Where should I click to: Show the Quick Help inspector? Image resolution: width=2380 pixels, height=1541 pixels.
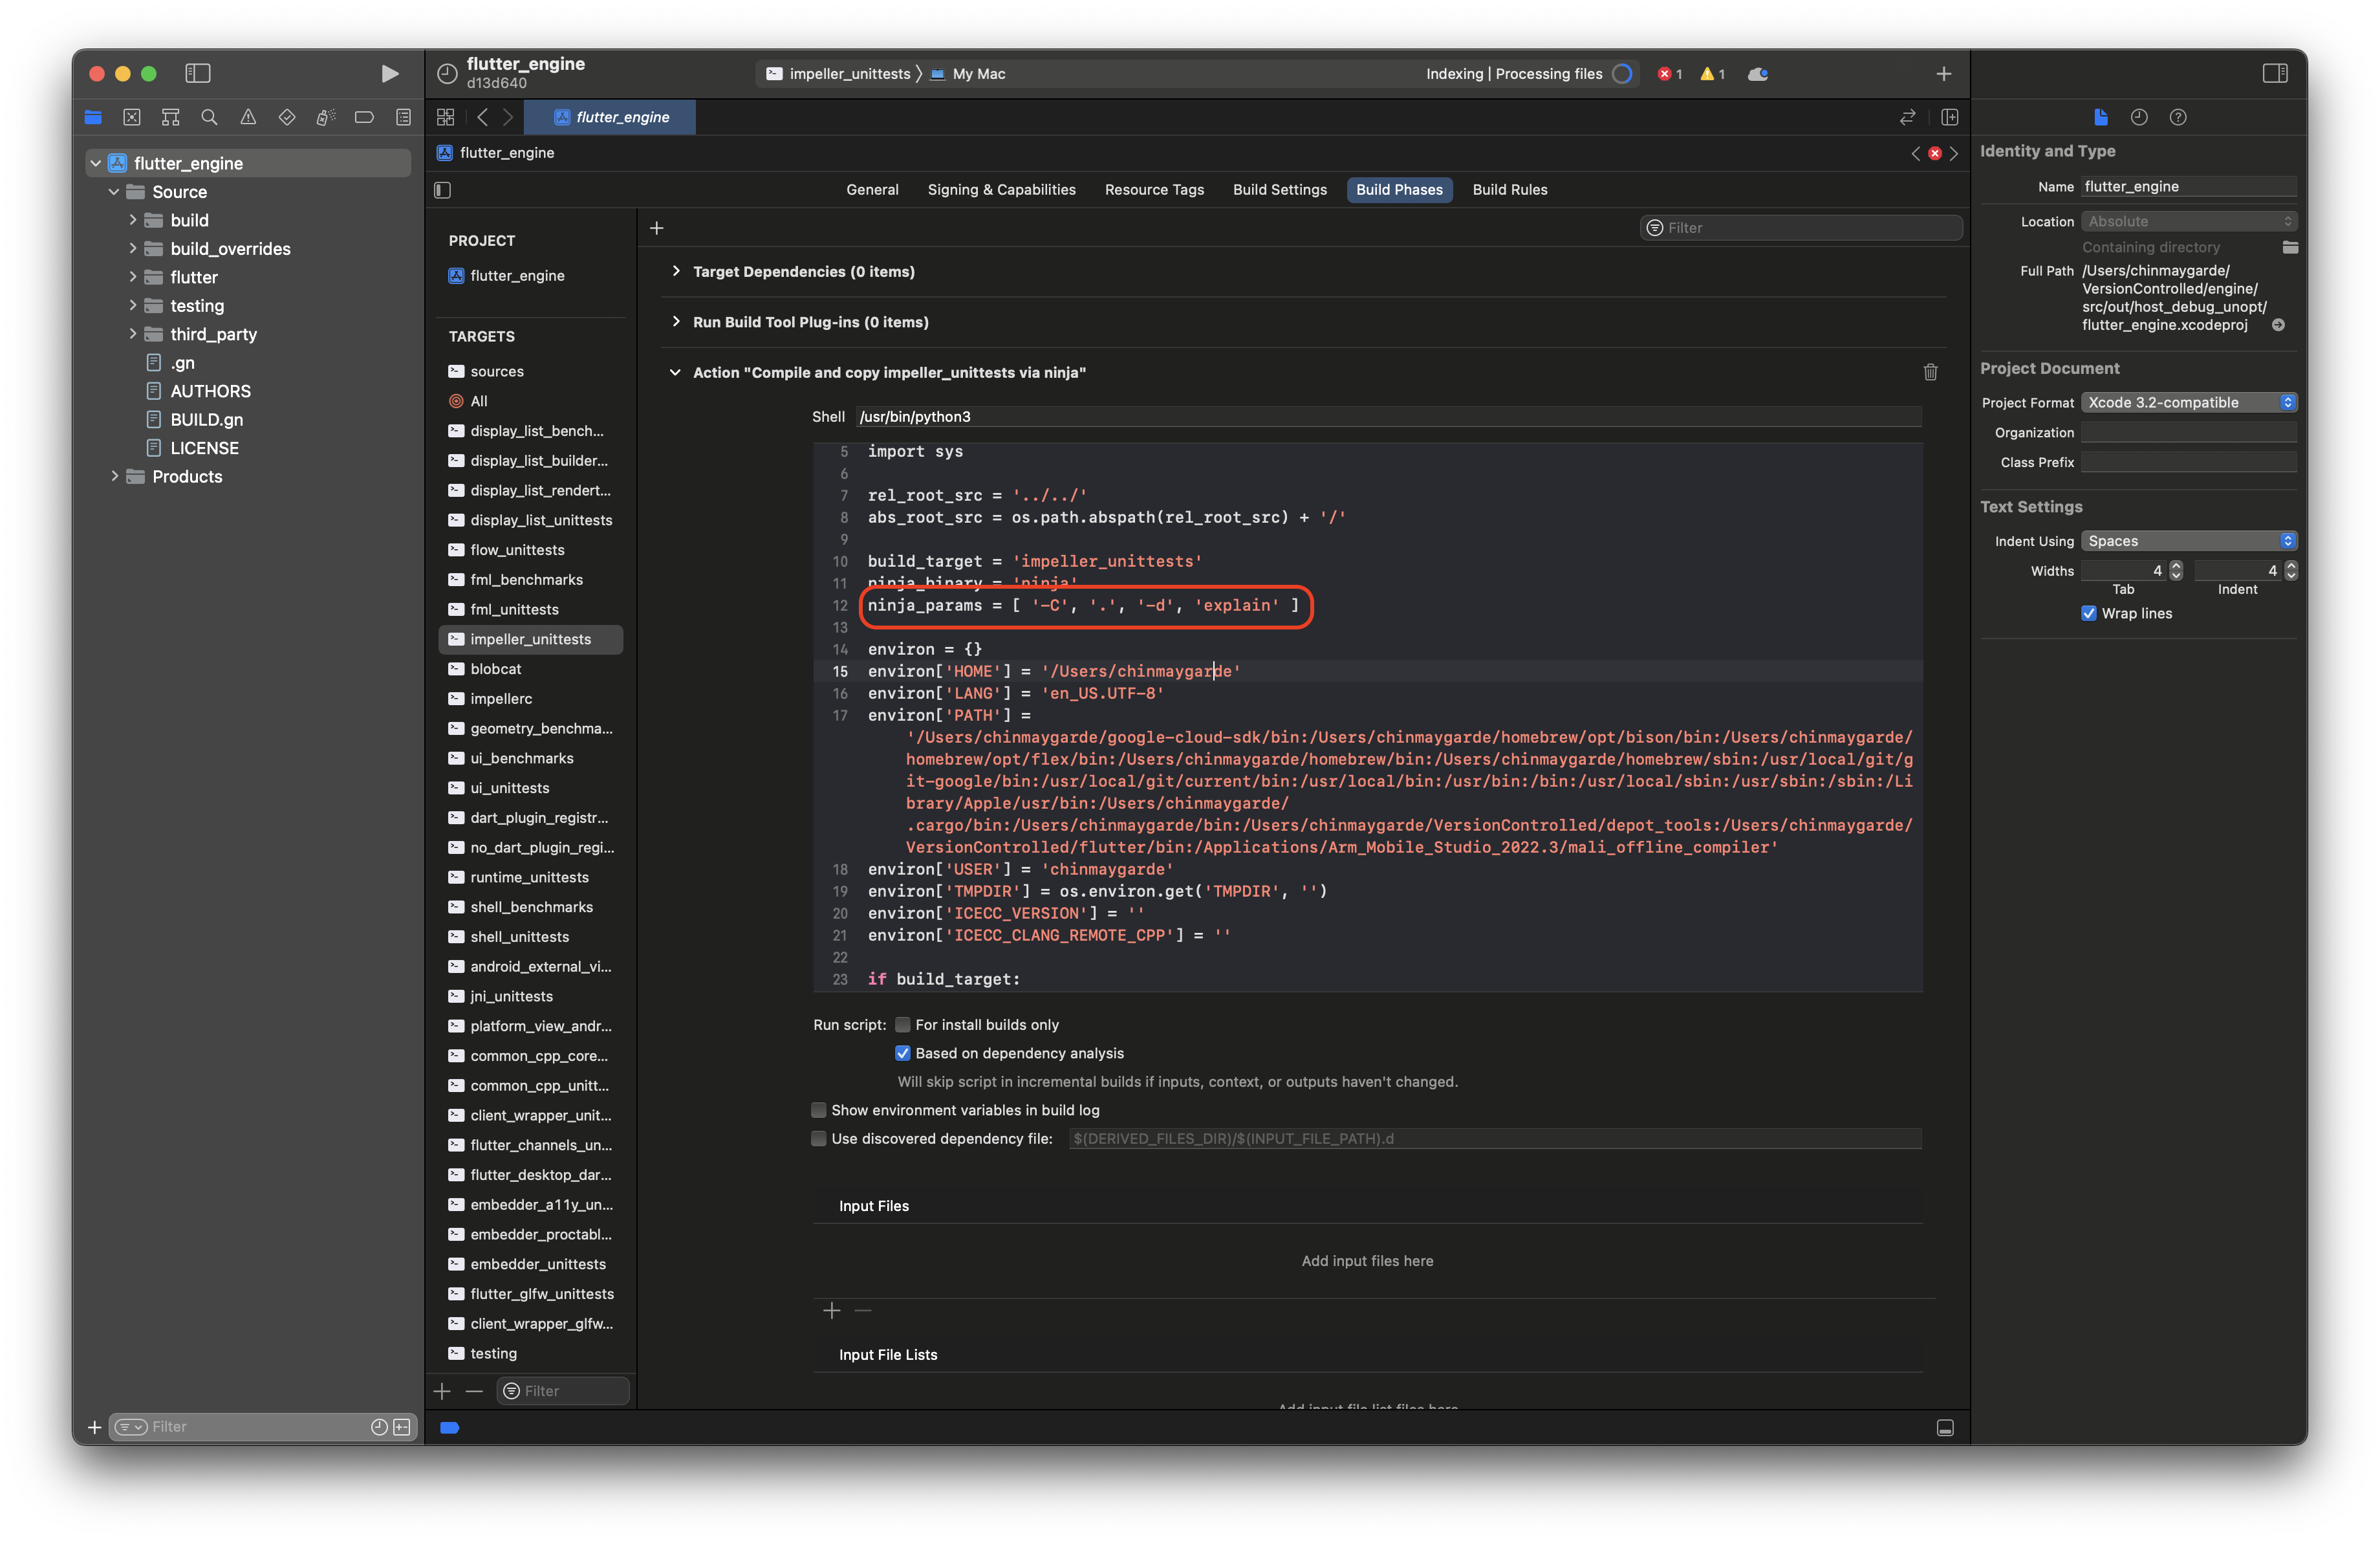click(2178, 117)
